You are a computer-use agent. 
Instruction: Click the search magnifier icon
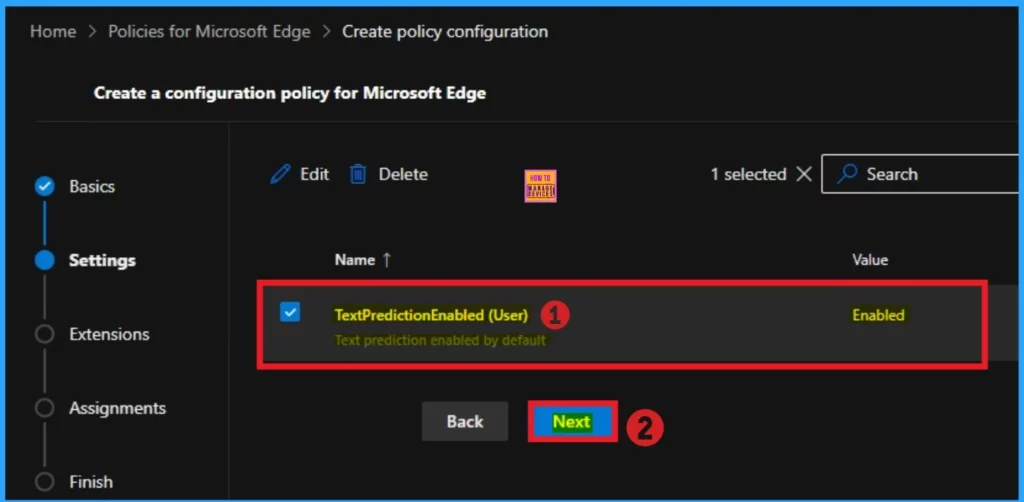coord(847,174)
